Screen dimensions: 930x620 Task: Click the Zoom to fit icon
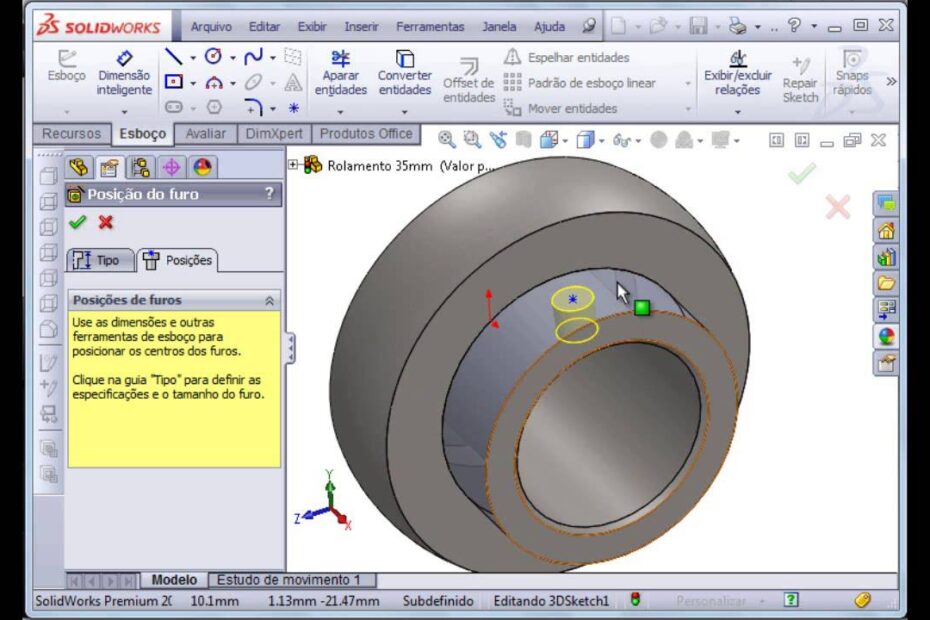tap(447, 140)
